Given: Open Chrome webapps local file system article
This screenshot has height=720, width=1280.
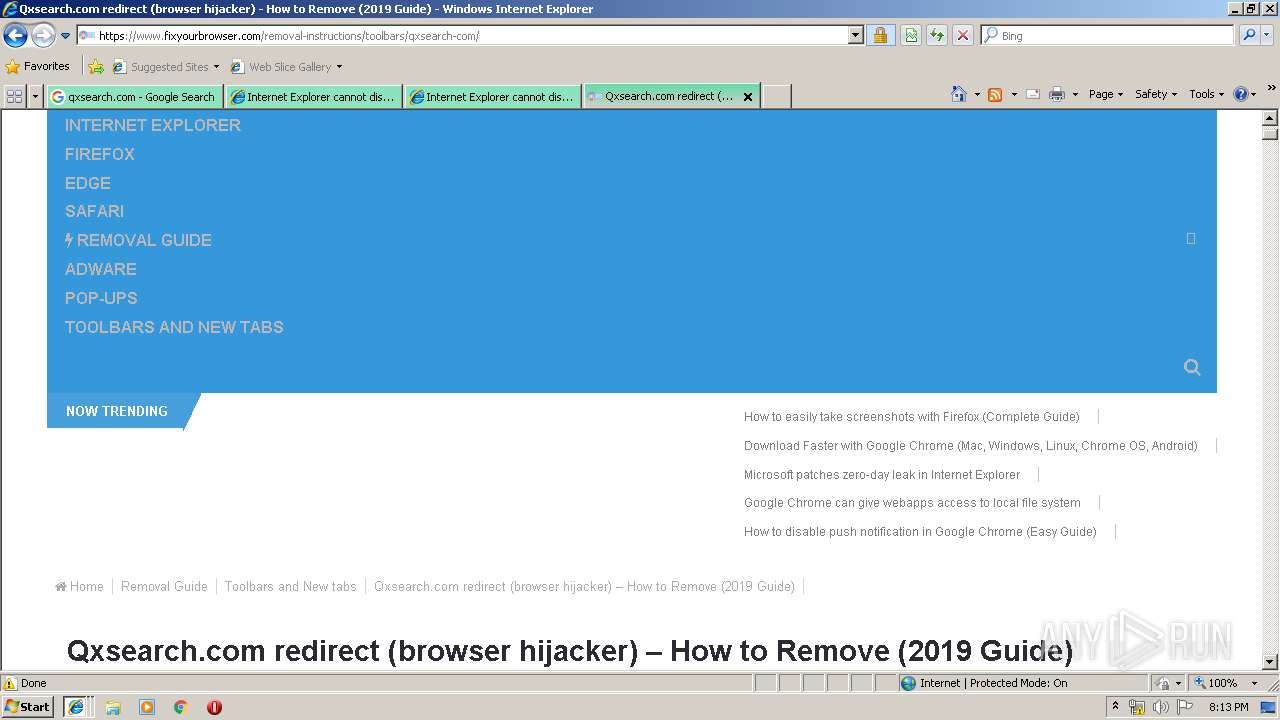Looking at the screenshot, I should pos(912,503).
